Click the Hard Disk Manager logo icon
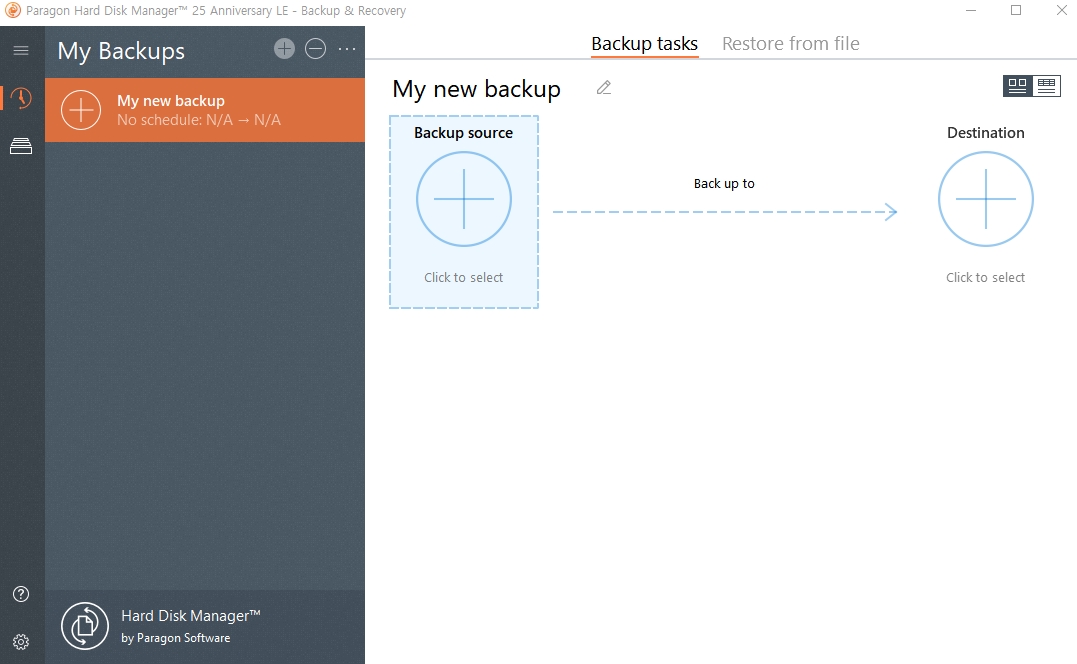Image resolution: width=1077 pixels, height=664 pixels. click(x=84, y=626)
